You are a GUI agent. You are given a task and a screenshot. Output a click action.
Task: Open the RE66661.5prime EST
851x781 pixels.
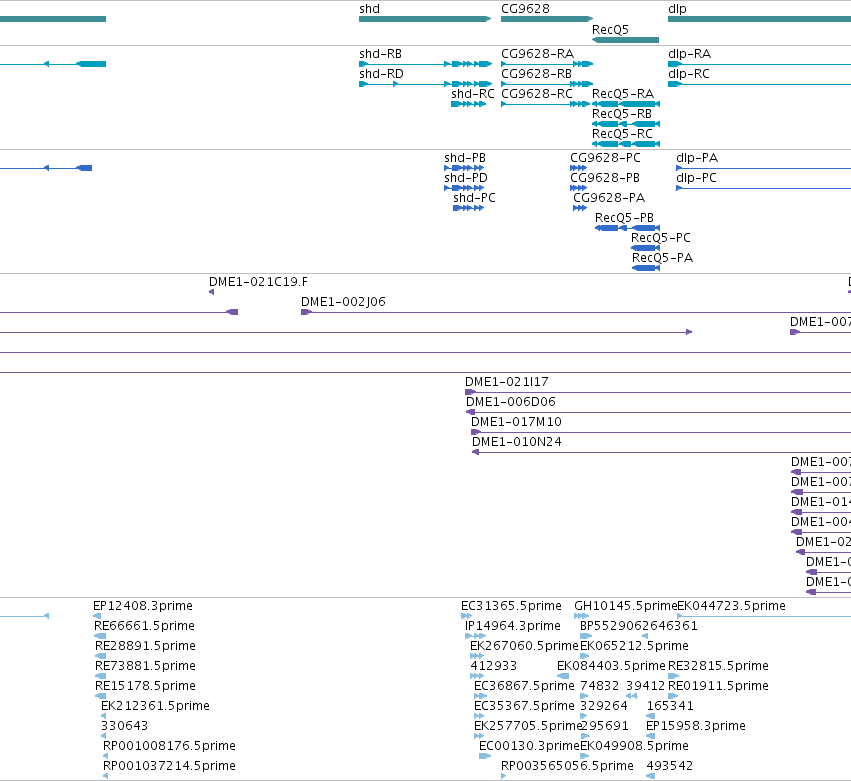click(x=100, y=637)
